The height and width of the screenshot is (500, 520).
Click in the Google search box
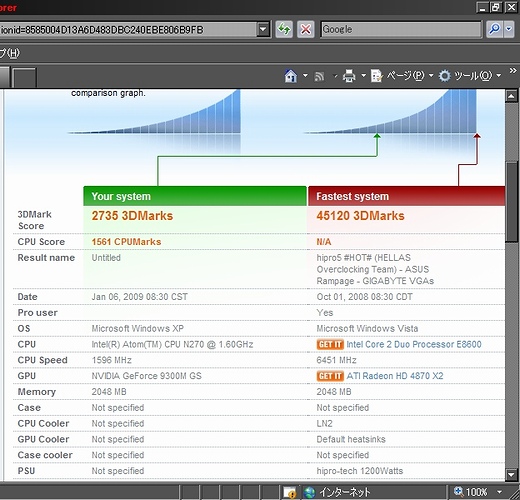point(401,29)
